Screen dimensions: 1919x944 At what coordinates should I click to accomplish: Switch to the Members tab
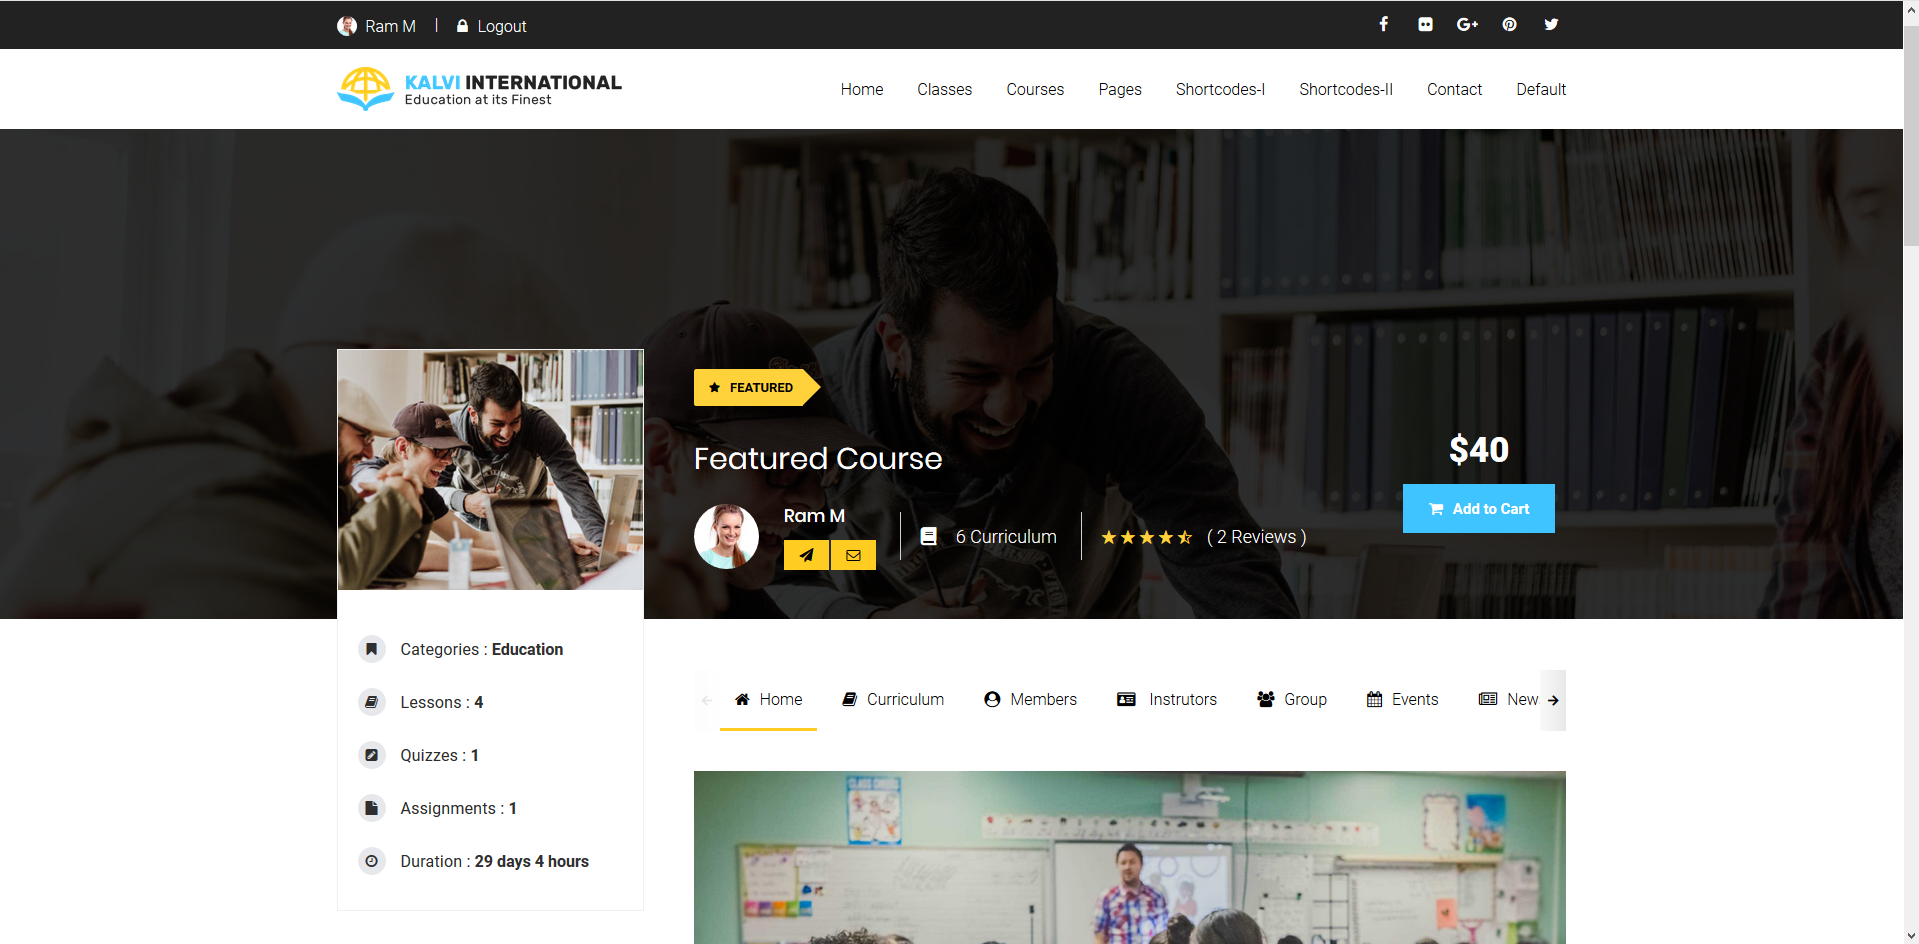click(x=1030, y=699)
